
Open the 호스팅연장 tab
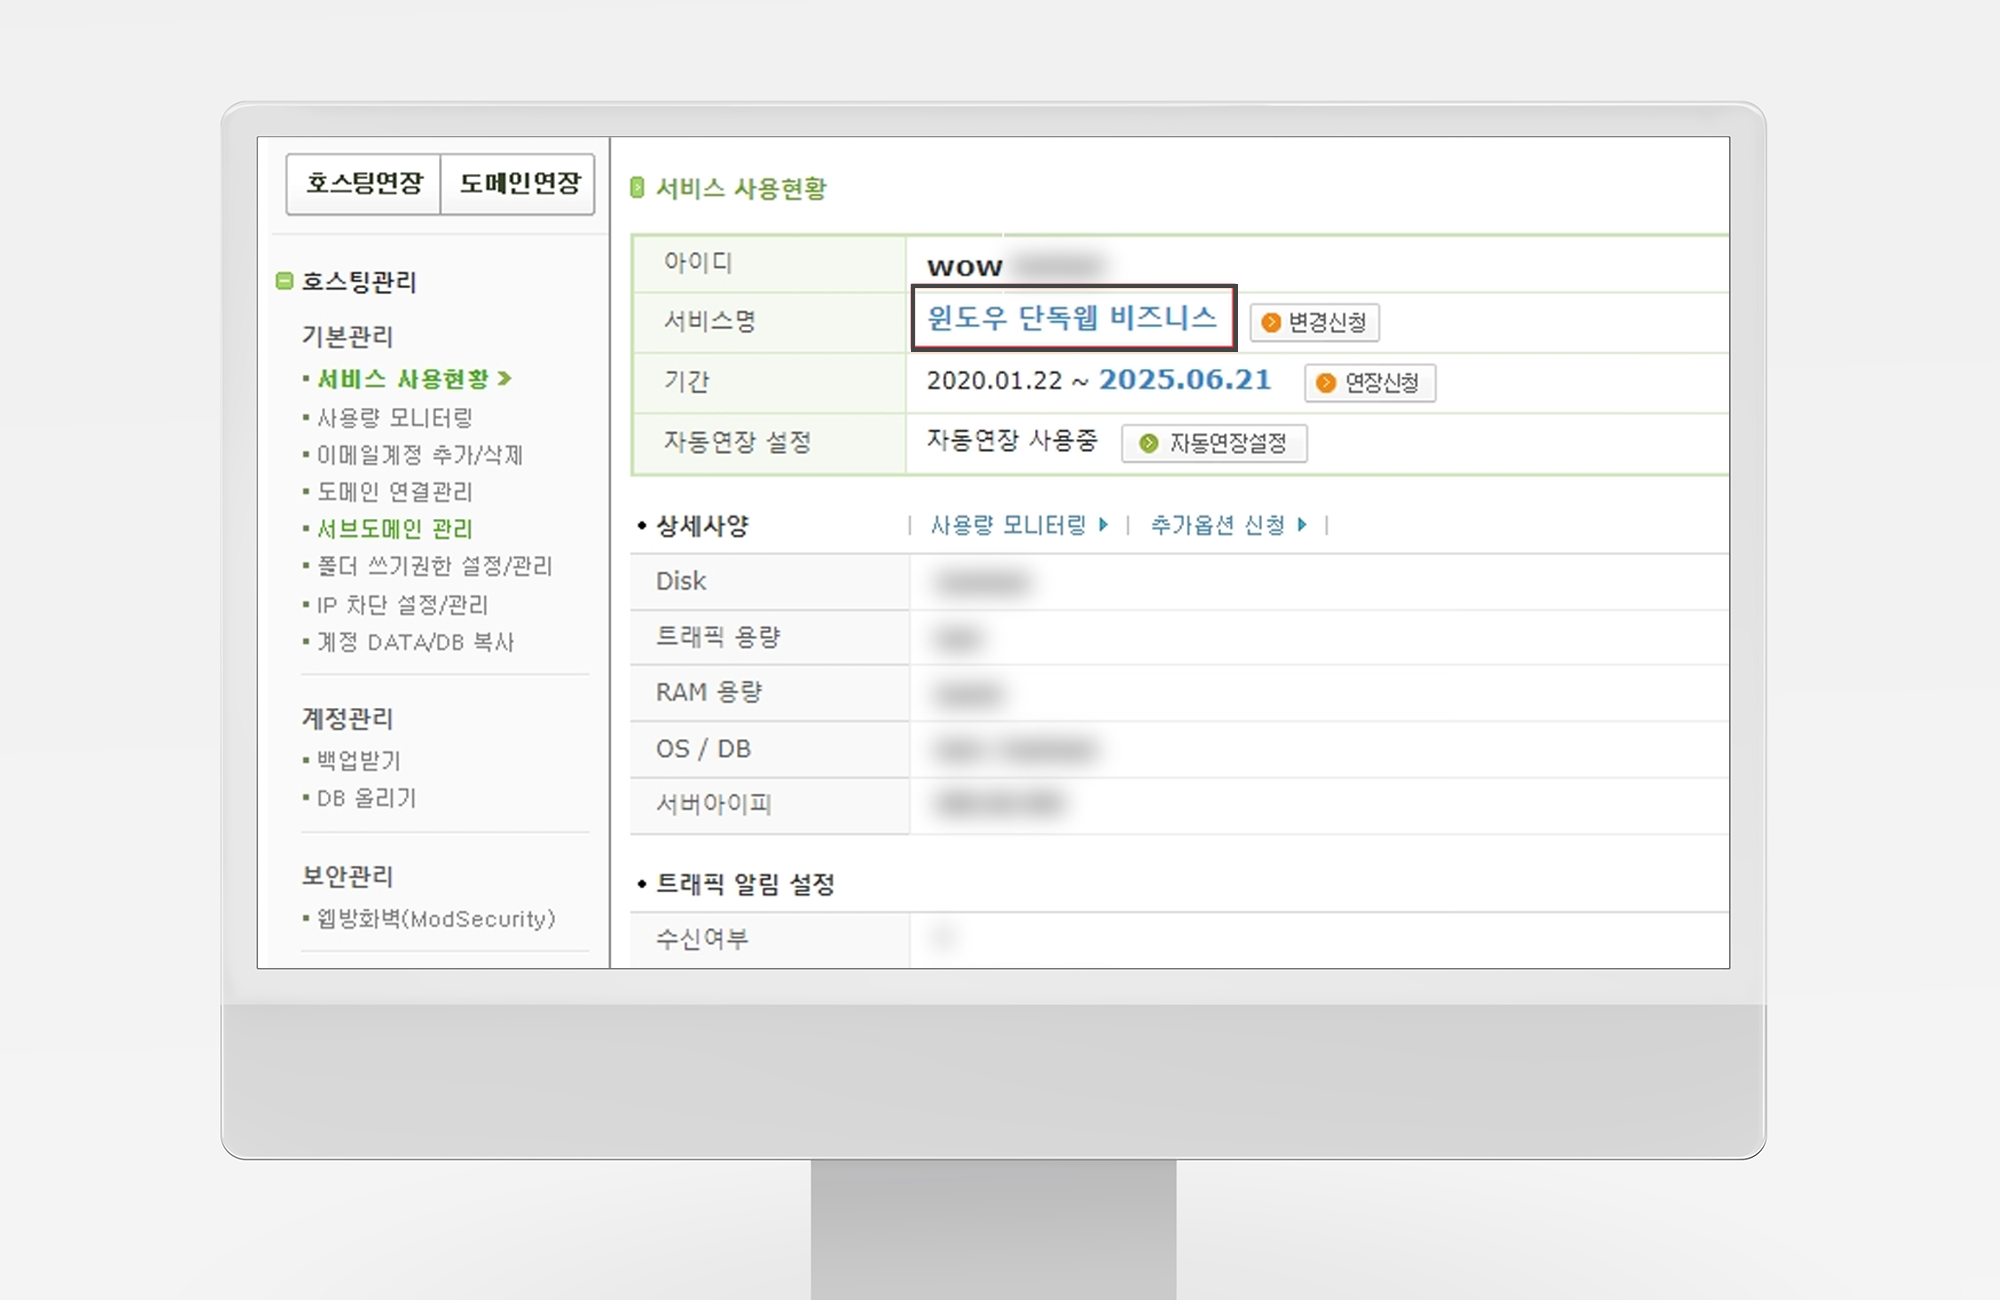click(364, 184)
